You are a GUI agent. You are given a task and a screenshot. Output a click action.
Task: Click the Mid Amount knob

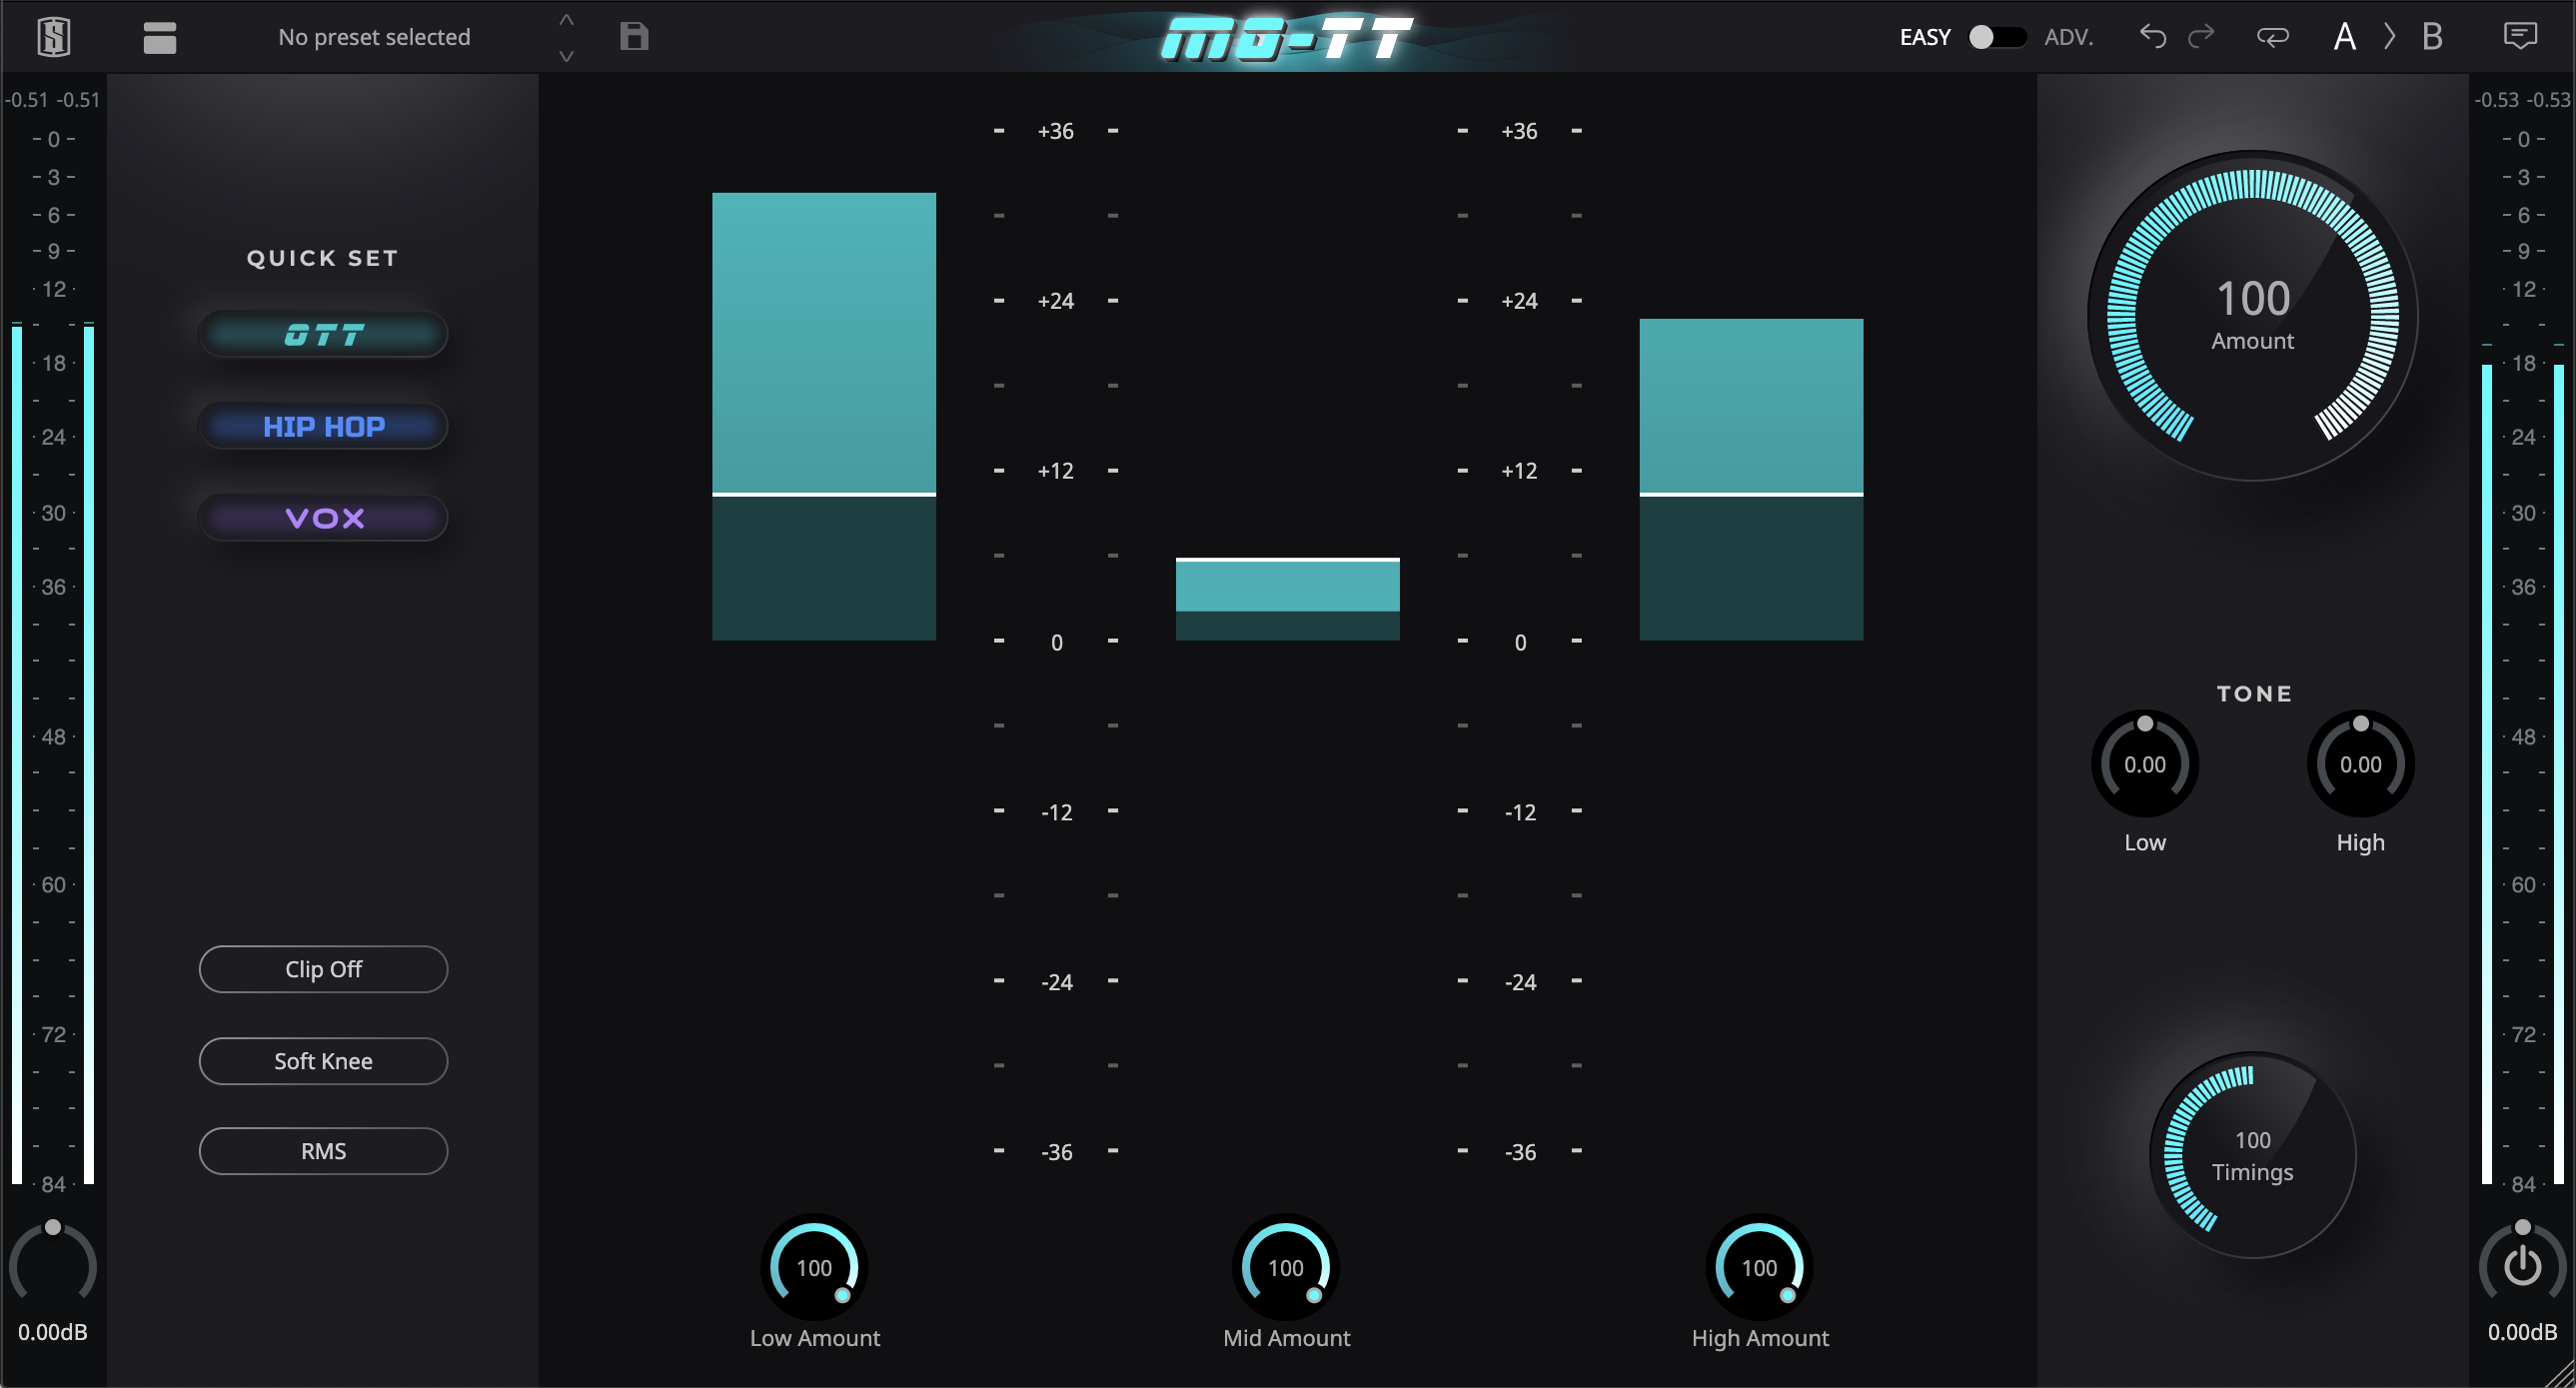(1286, 1267)
